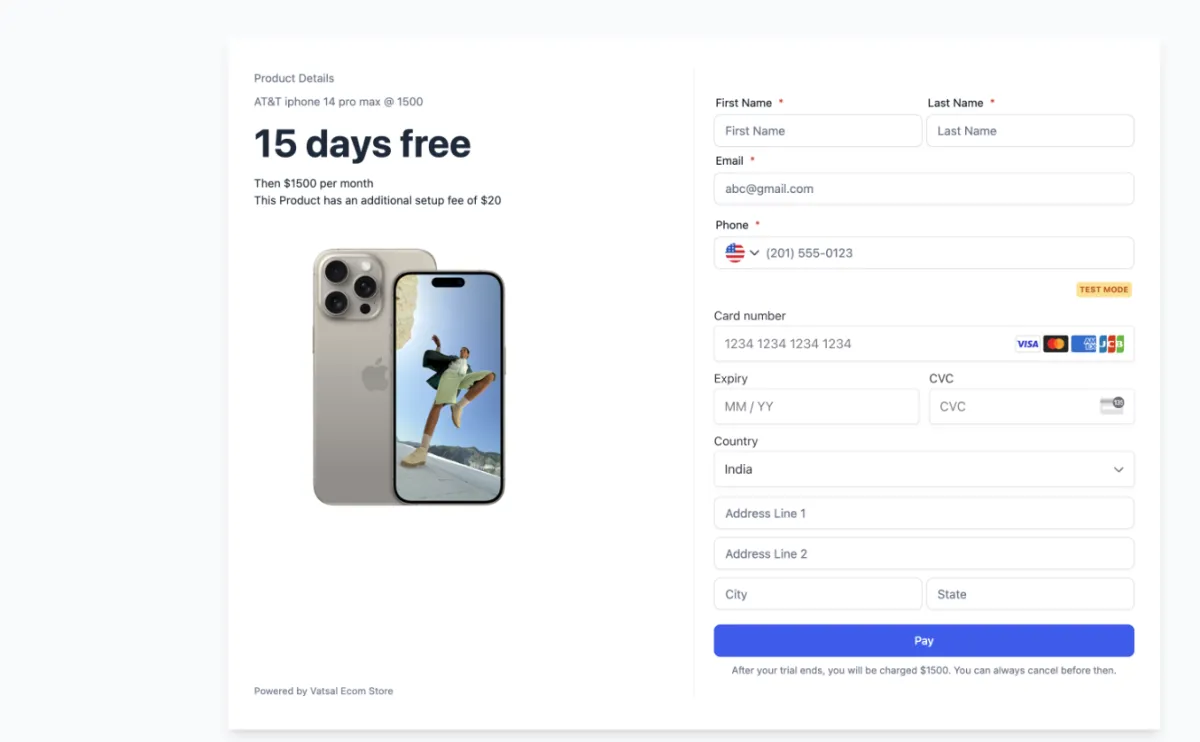1200x742 pixels.
Task: Click the Address Line 1 field
Action: click(x=924, y=513)
